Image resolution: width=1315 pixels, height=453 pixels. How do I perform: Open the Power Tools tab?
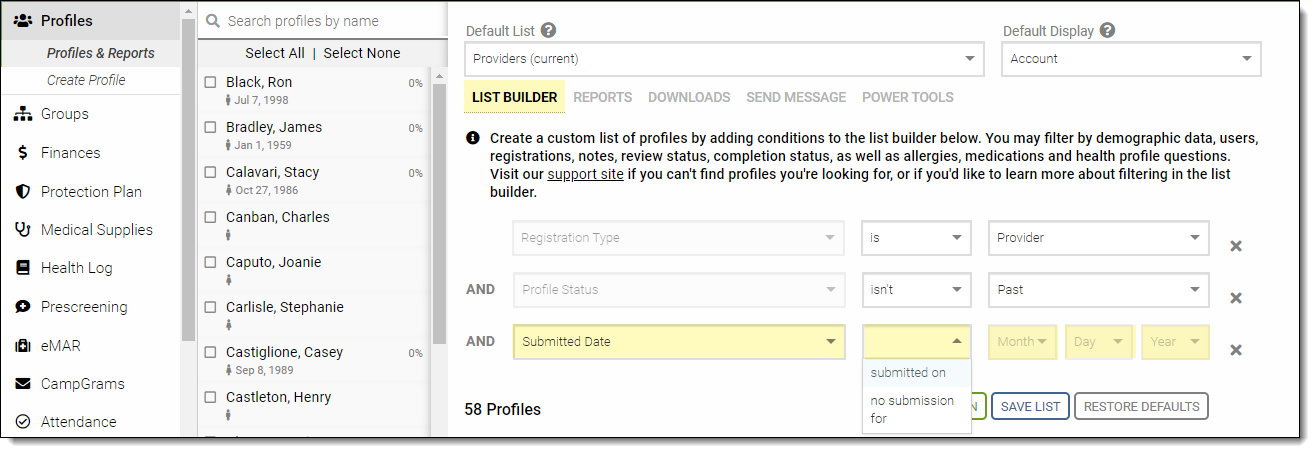(907, 97)
